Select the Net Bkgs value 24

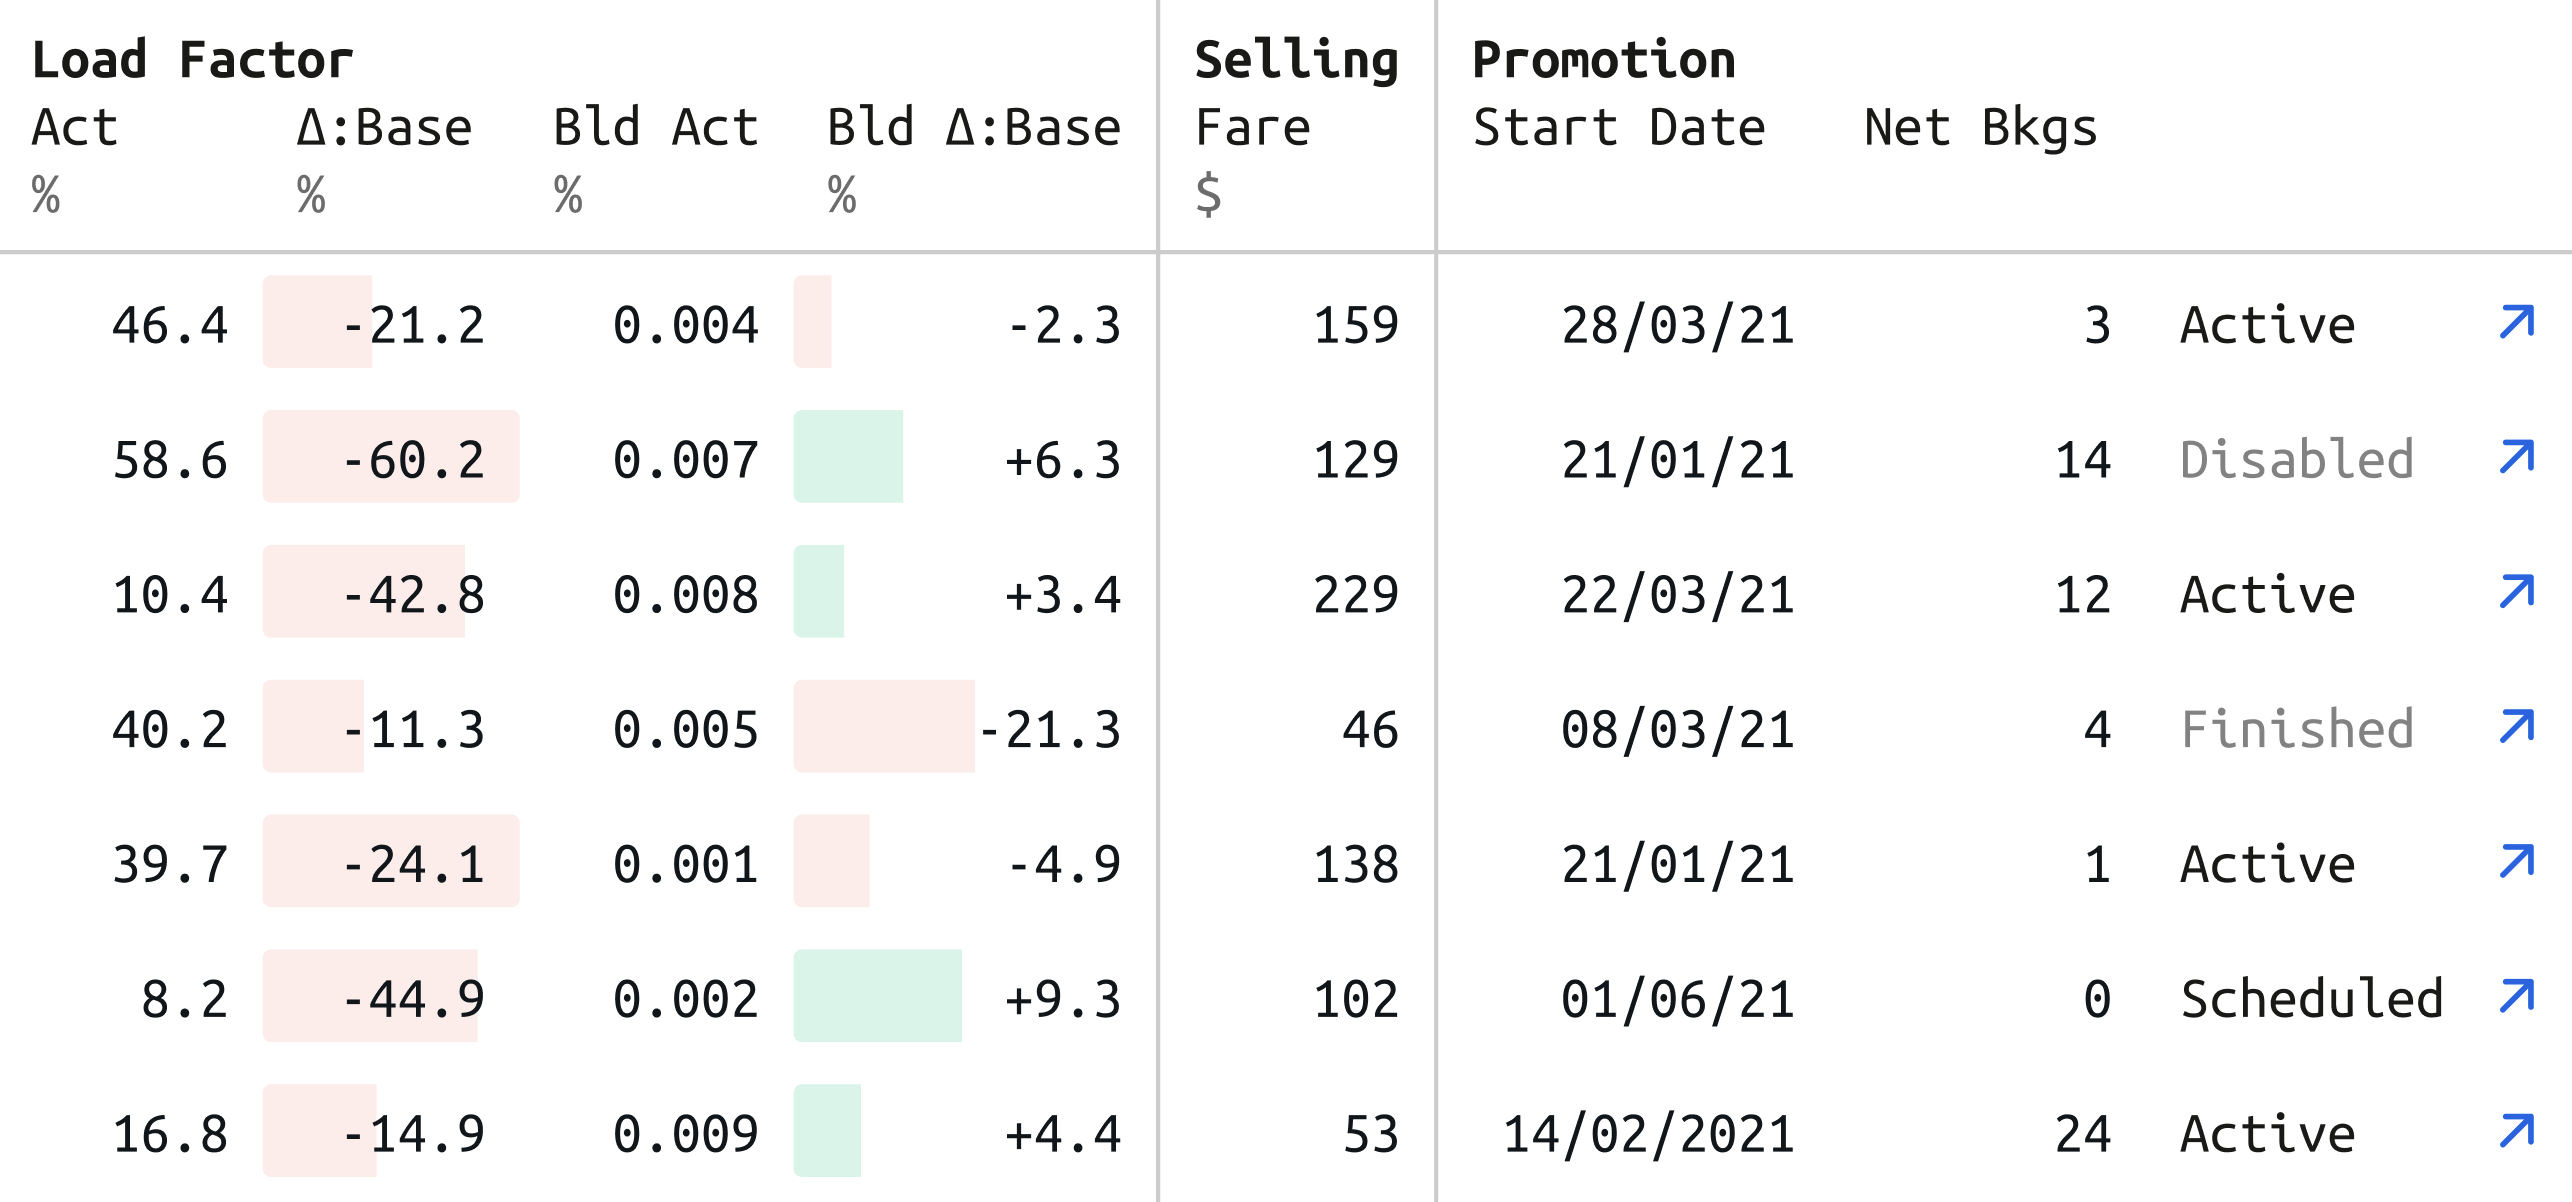pyautogui.click(x=2082, y=1134)
